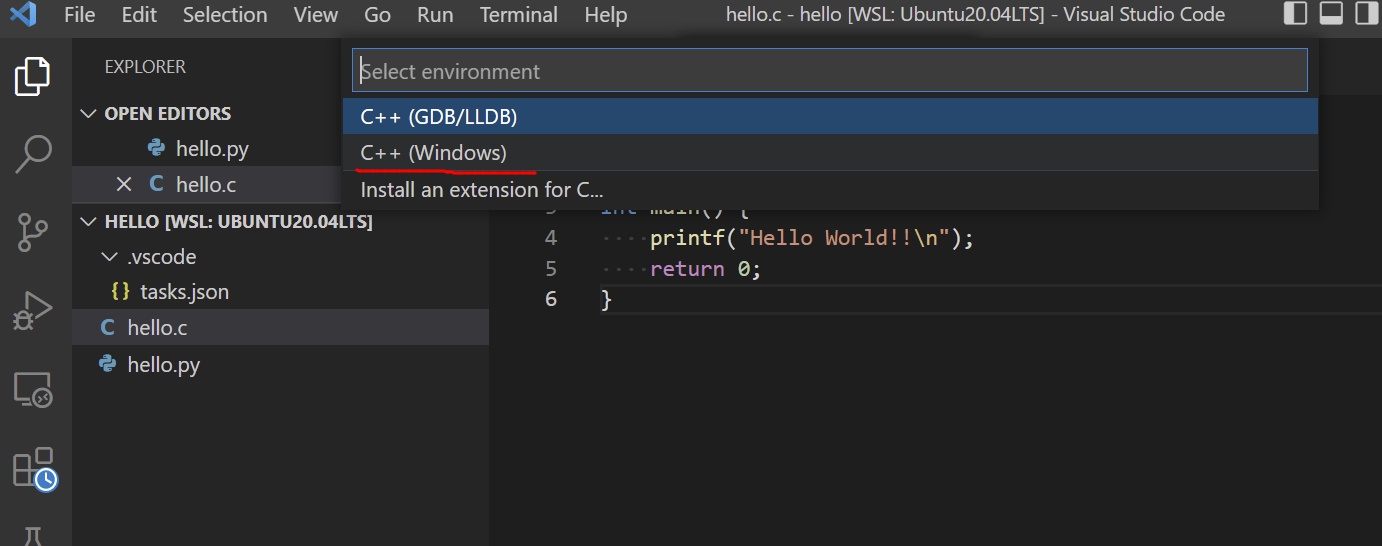Open the Edit menu
This screenshot has height=546, width=1382.
coord(139,15)
